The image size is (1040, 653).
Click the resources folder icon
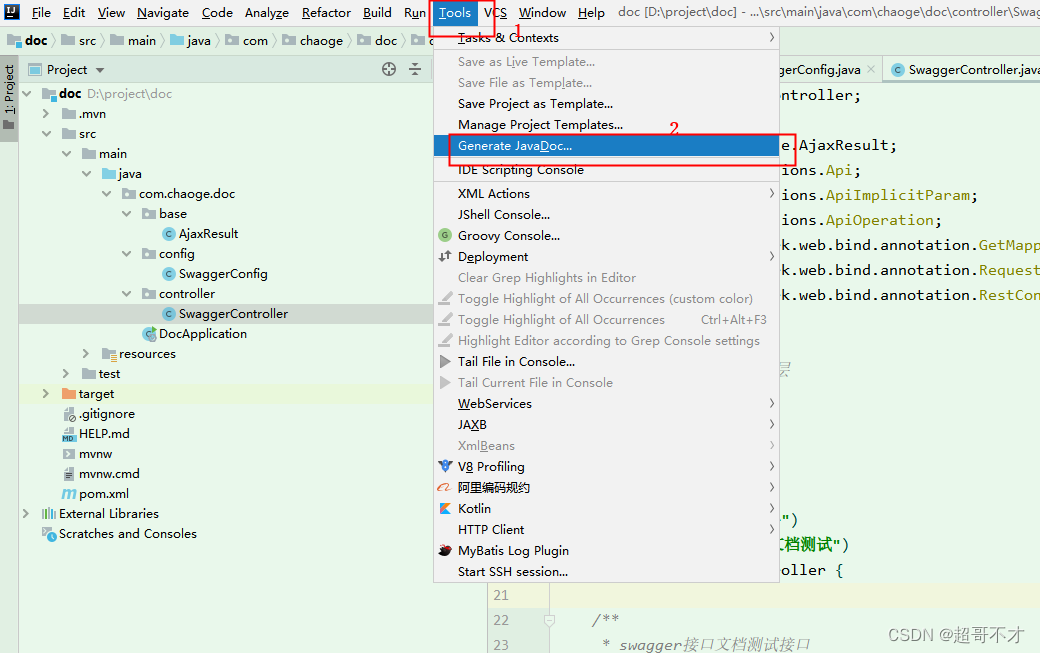(x=109, y=354)
